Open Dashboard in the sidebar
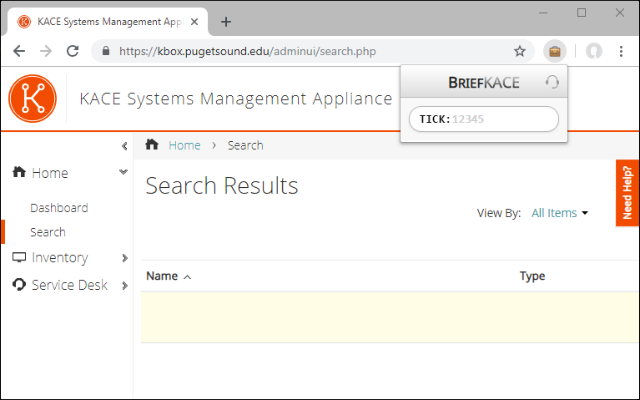The image size is (640, 400). [59, 208]
